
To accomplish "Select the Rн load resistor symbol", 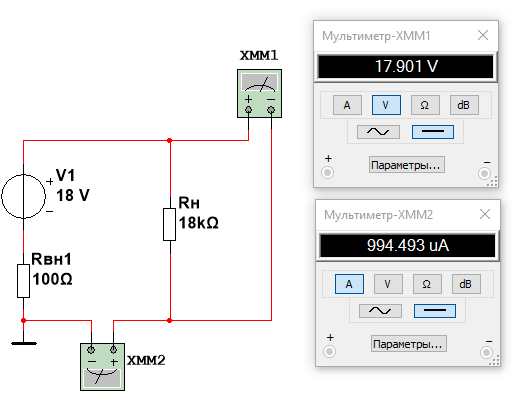I will point(169,224).
